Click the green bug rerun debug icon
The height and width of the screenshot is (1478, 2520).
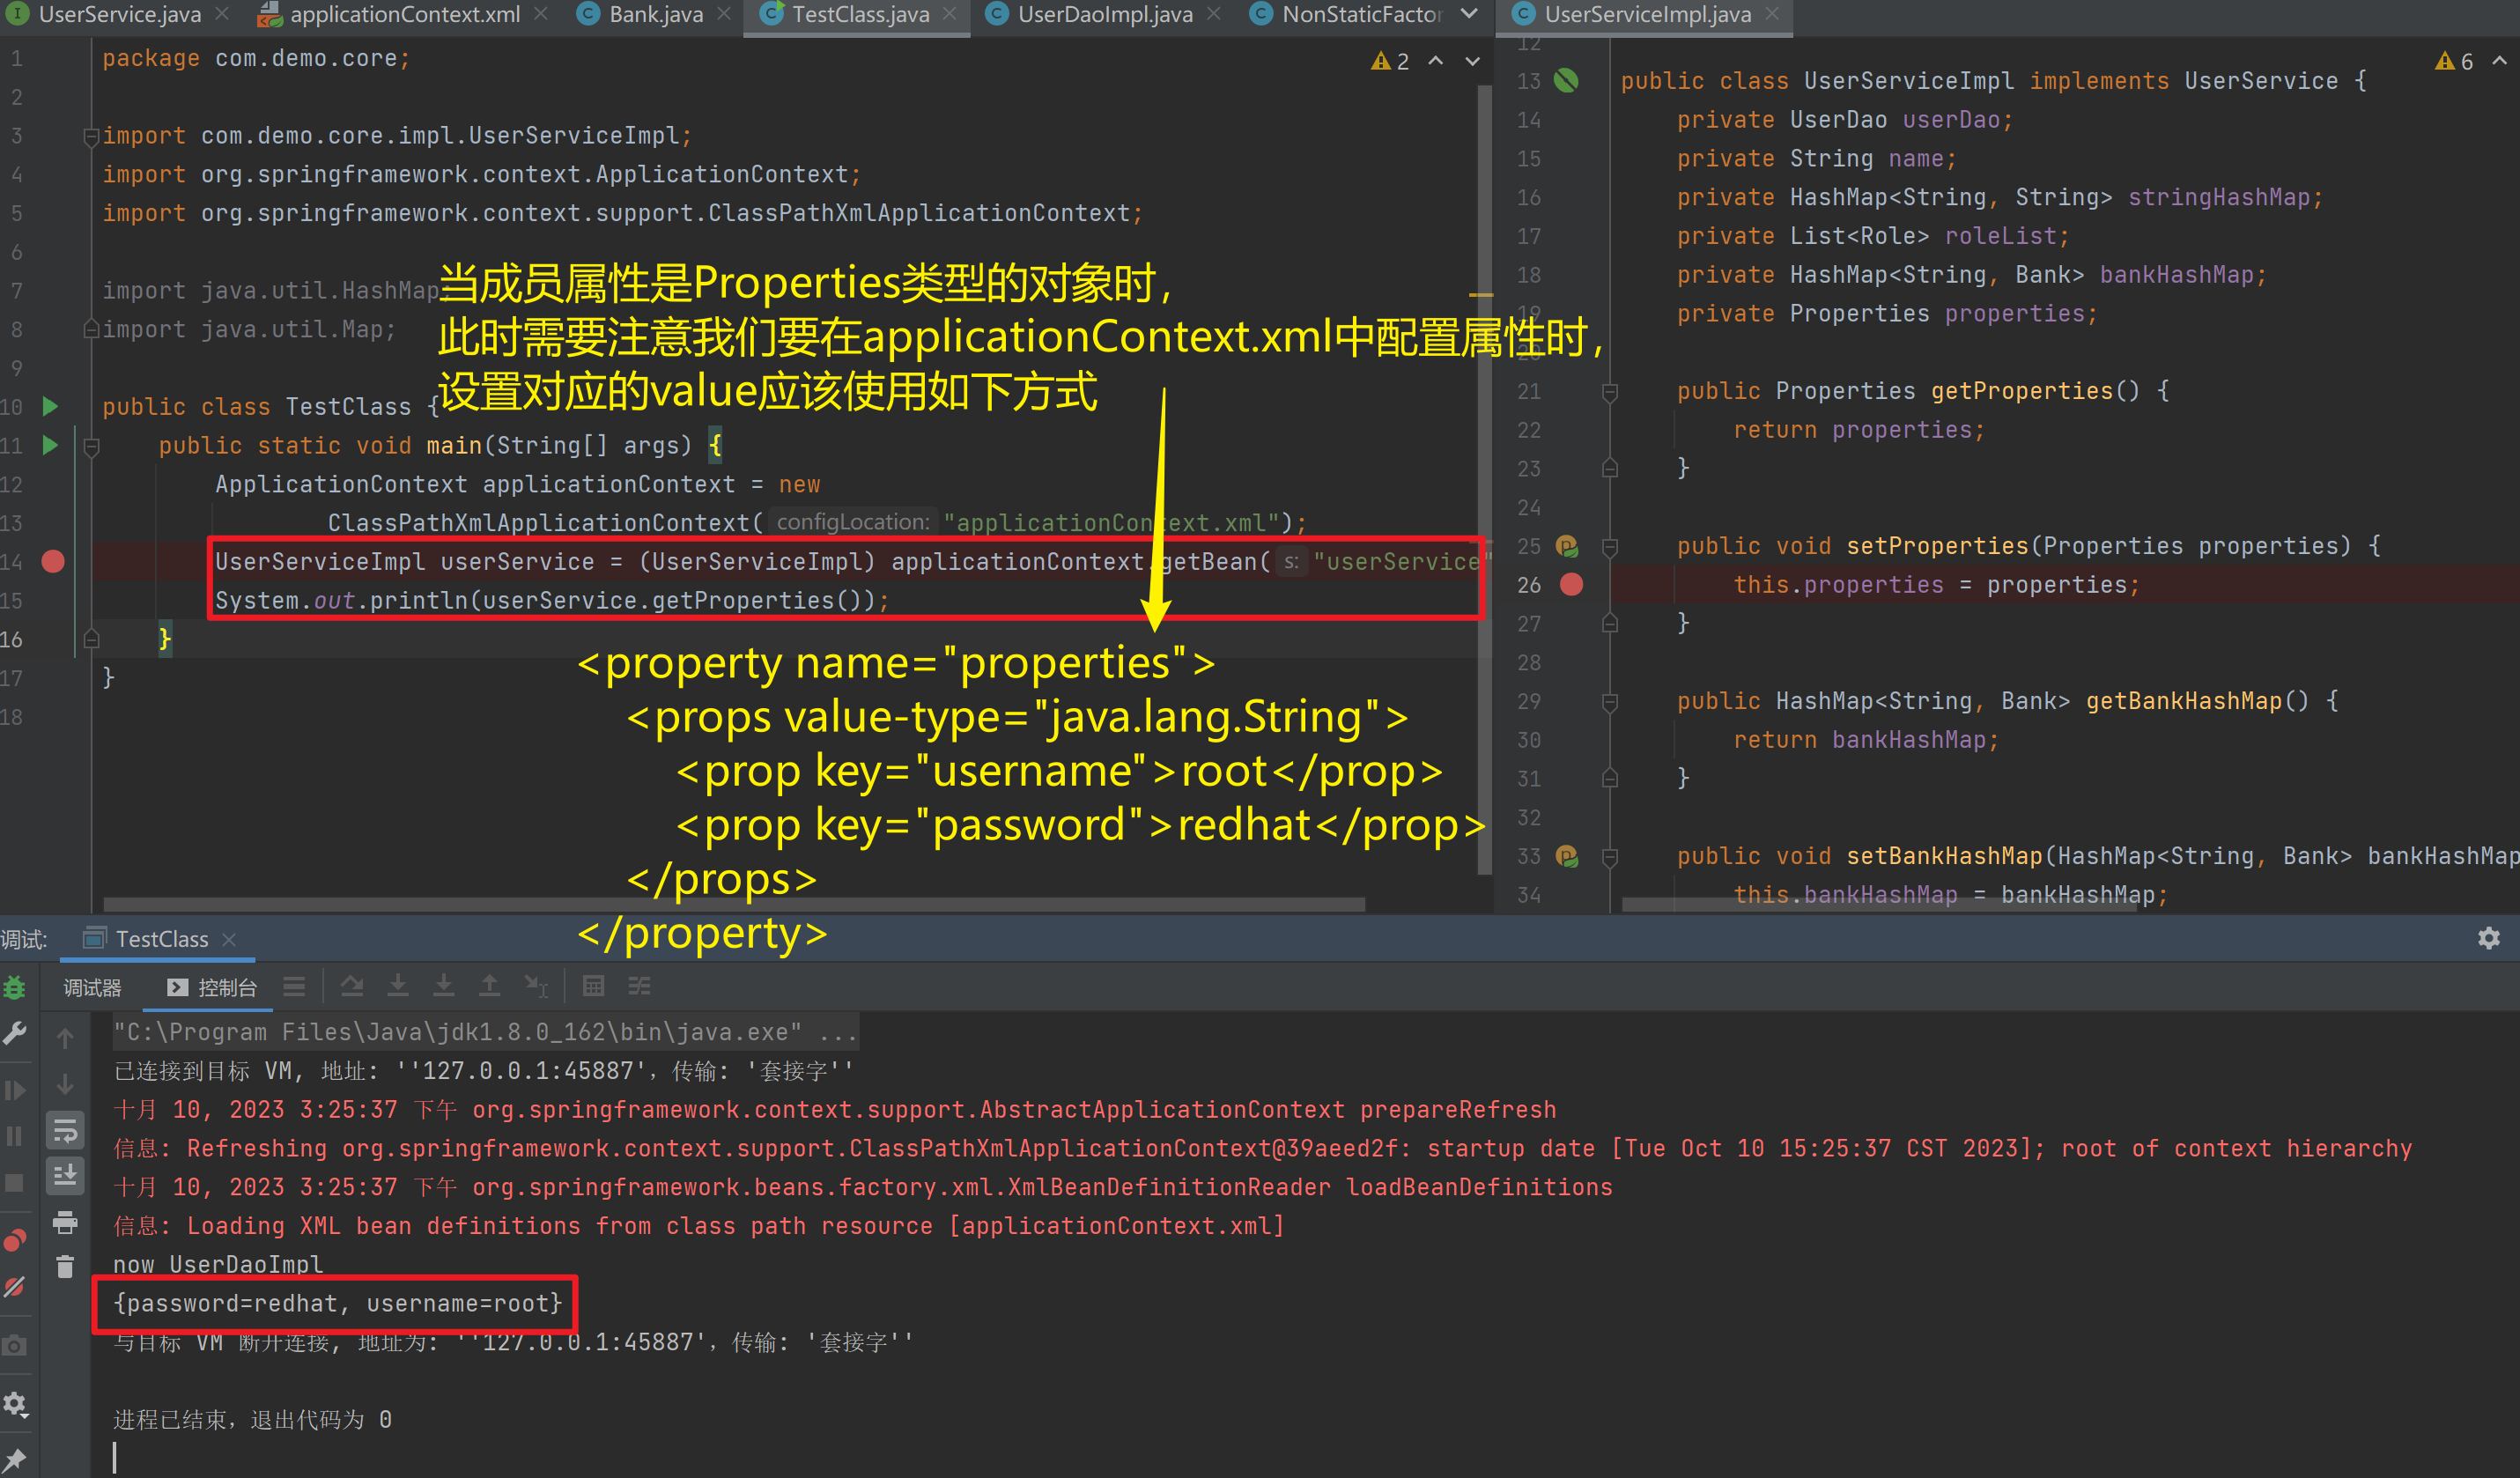tap(14, 988)
